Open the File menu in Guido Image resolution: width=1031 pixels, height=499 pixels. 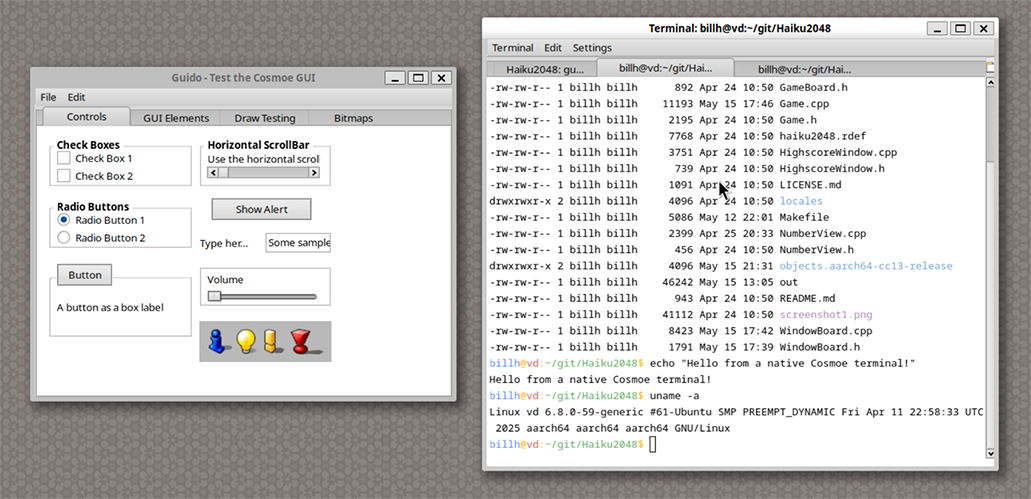tap(48, 97)
